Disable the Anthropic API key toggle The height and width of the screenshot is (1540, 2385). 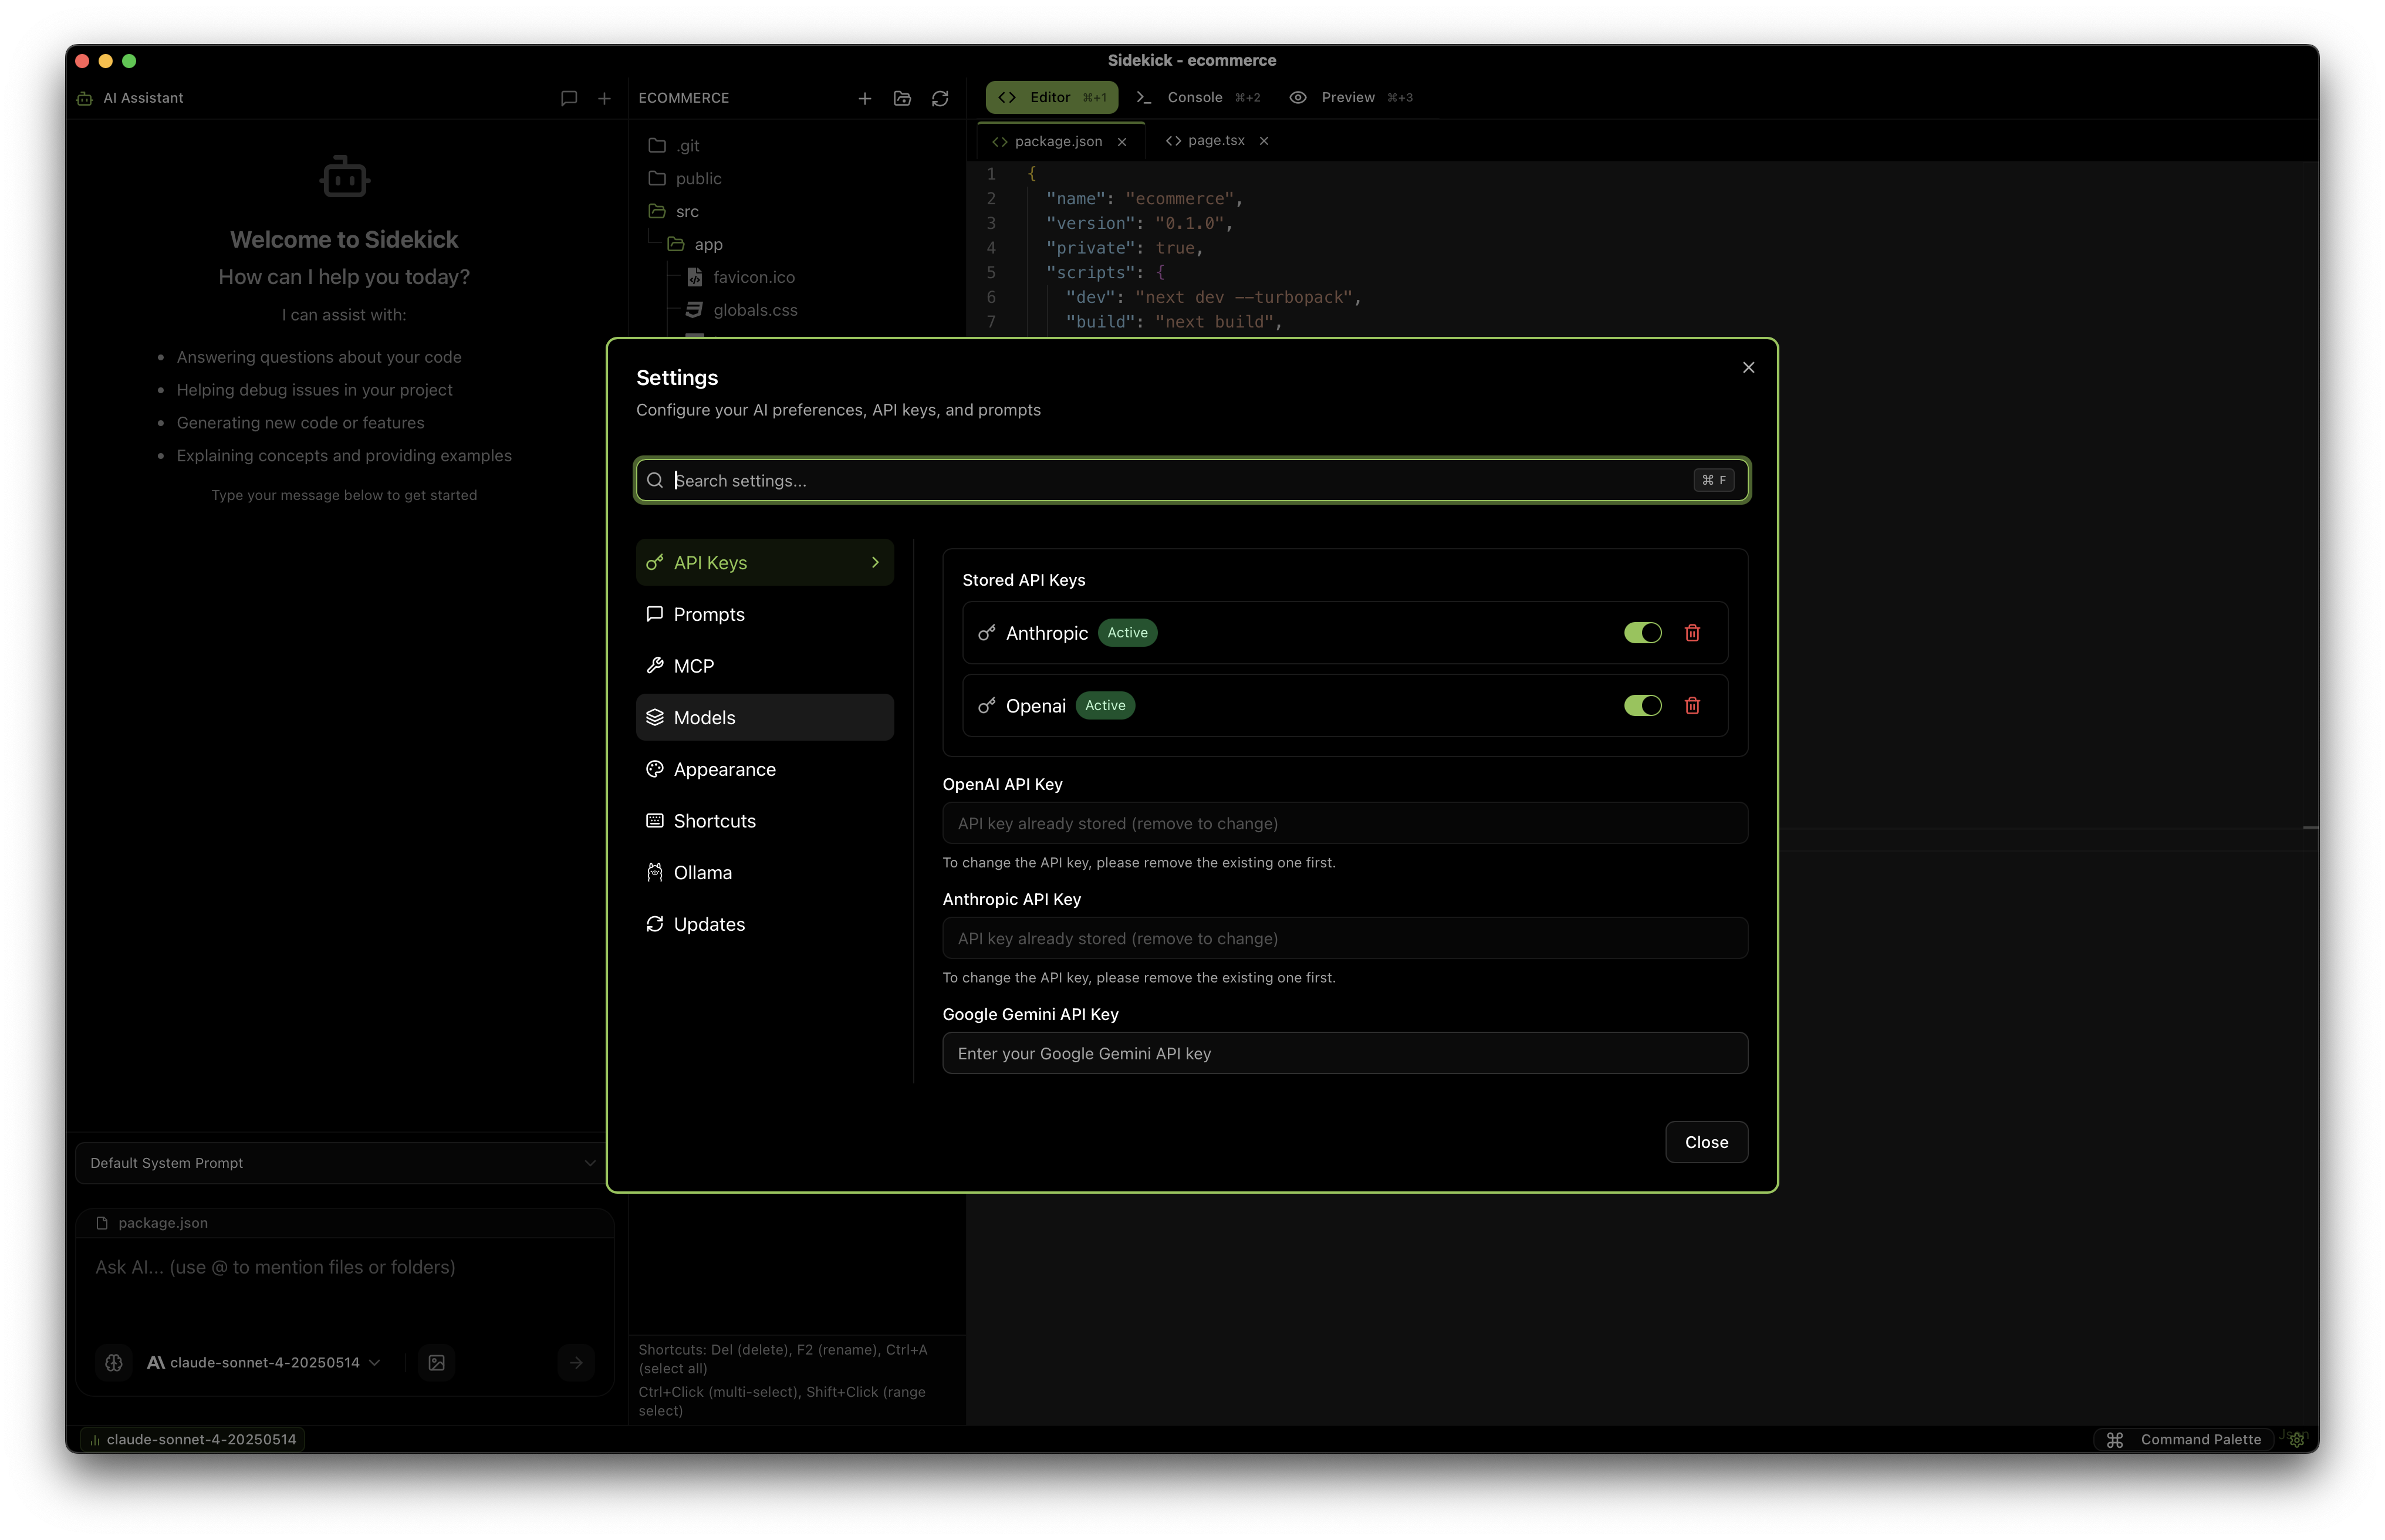[1642, 633]
